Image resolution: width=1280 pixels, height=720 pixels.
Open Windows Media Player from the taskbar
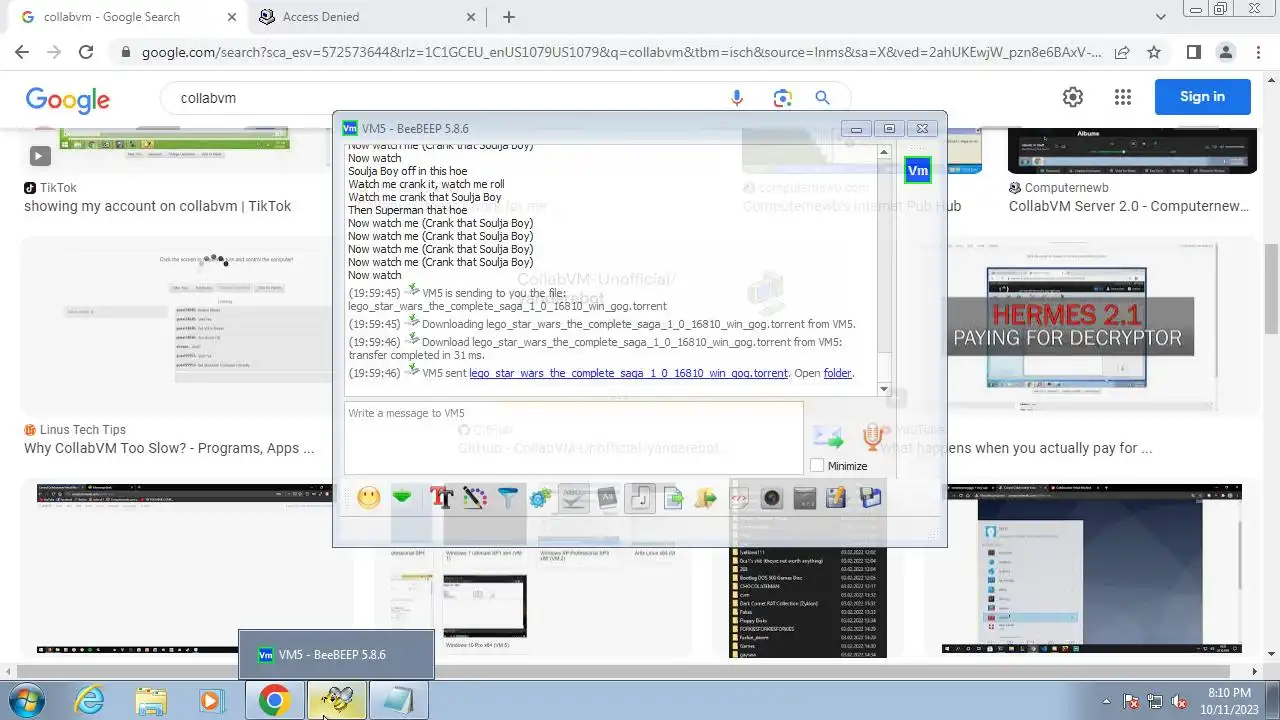(211, 700)
